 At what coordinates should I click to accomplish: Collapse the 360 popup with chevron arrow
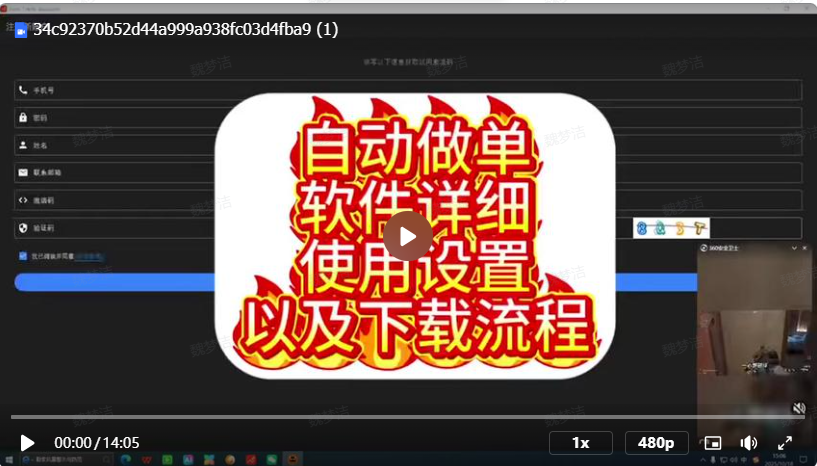(794, 247)
